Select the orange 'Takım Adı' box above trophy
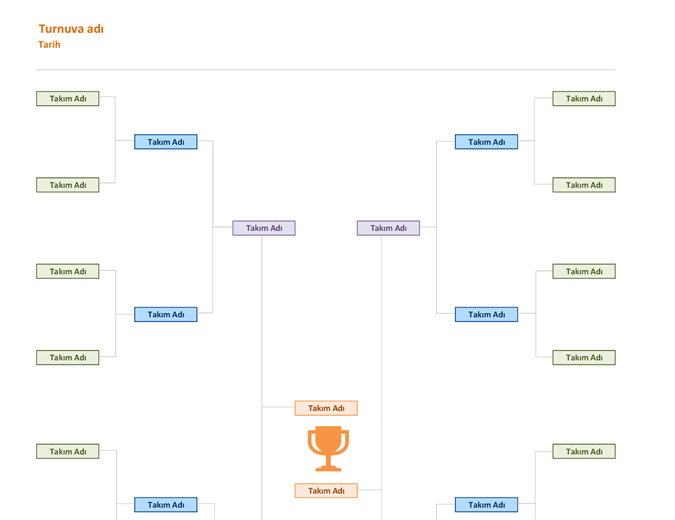The width and height of the screenshot is (675, 520). point(326,408)
